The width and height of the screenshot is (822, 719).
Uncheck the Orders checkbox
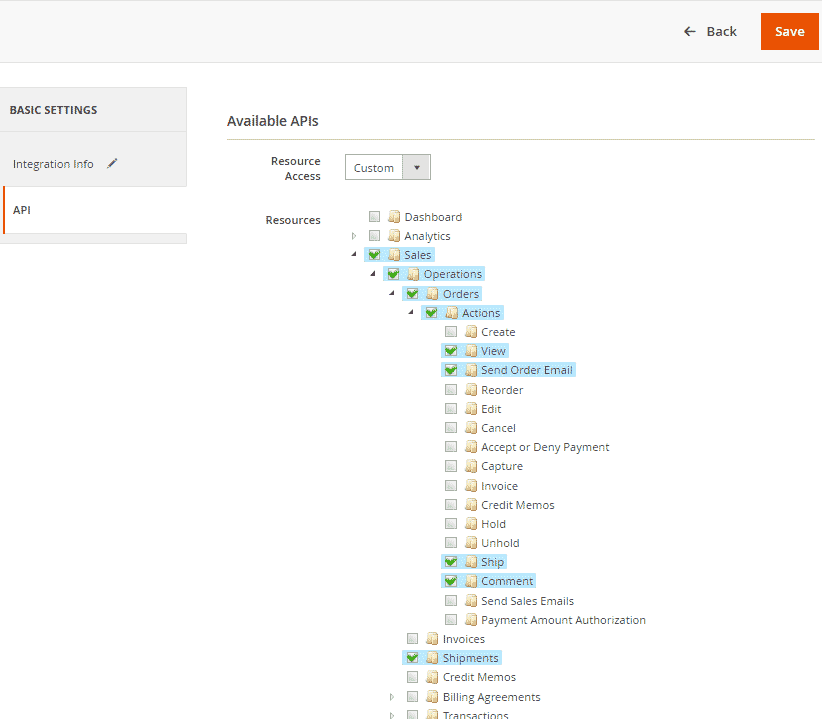tap(413, 293)
